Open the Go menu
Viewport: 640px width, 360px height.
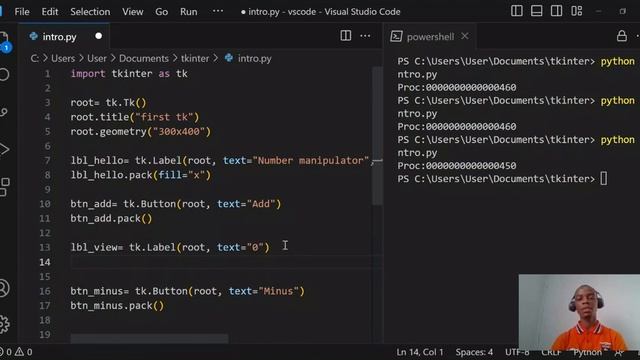click(x=162, y=12)
